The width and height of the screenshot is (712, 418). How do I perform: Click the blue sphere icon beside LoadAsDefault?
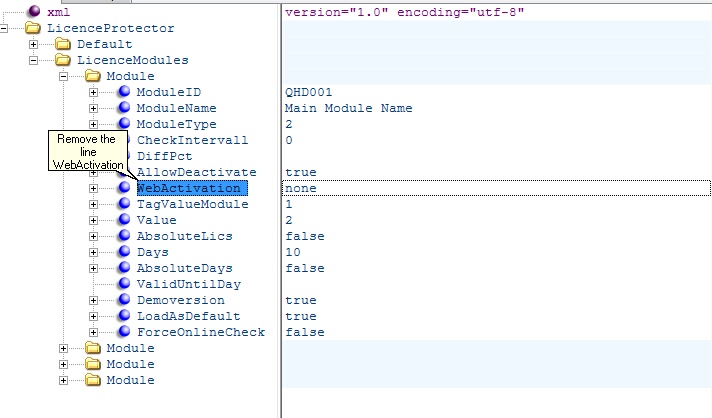point(124,315)
